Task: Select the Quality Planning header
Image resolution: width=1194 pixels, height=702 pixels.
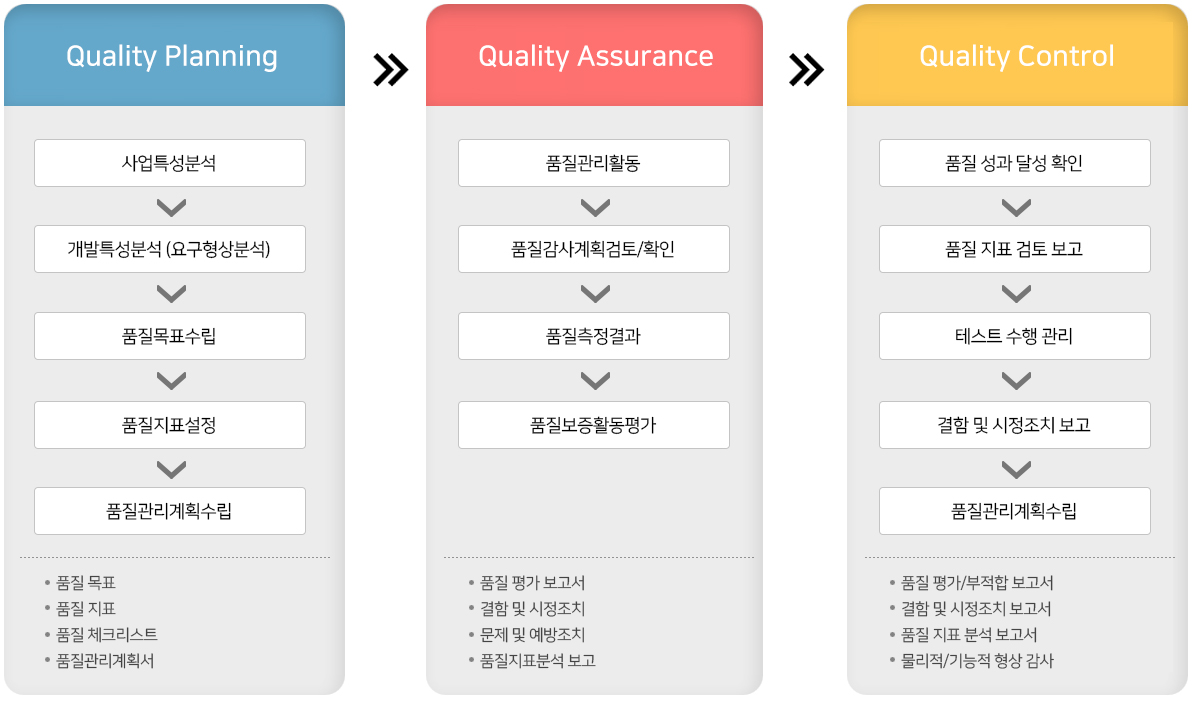Action: pos(174,55)
